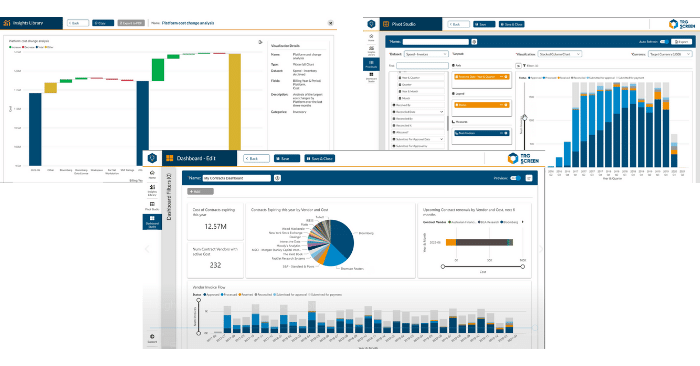Open Pivot Studio in Dashboard window sidebar
700x366 pixels.
tap(152, 206)
